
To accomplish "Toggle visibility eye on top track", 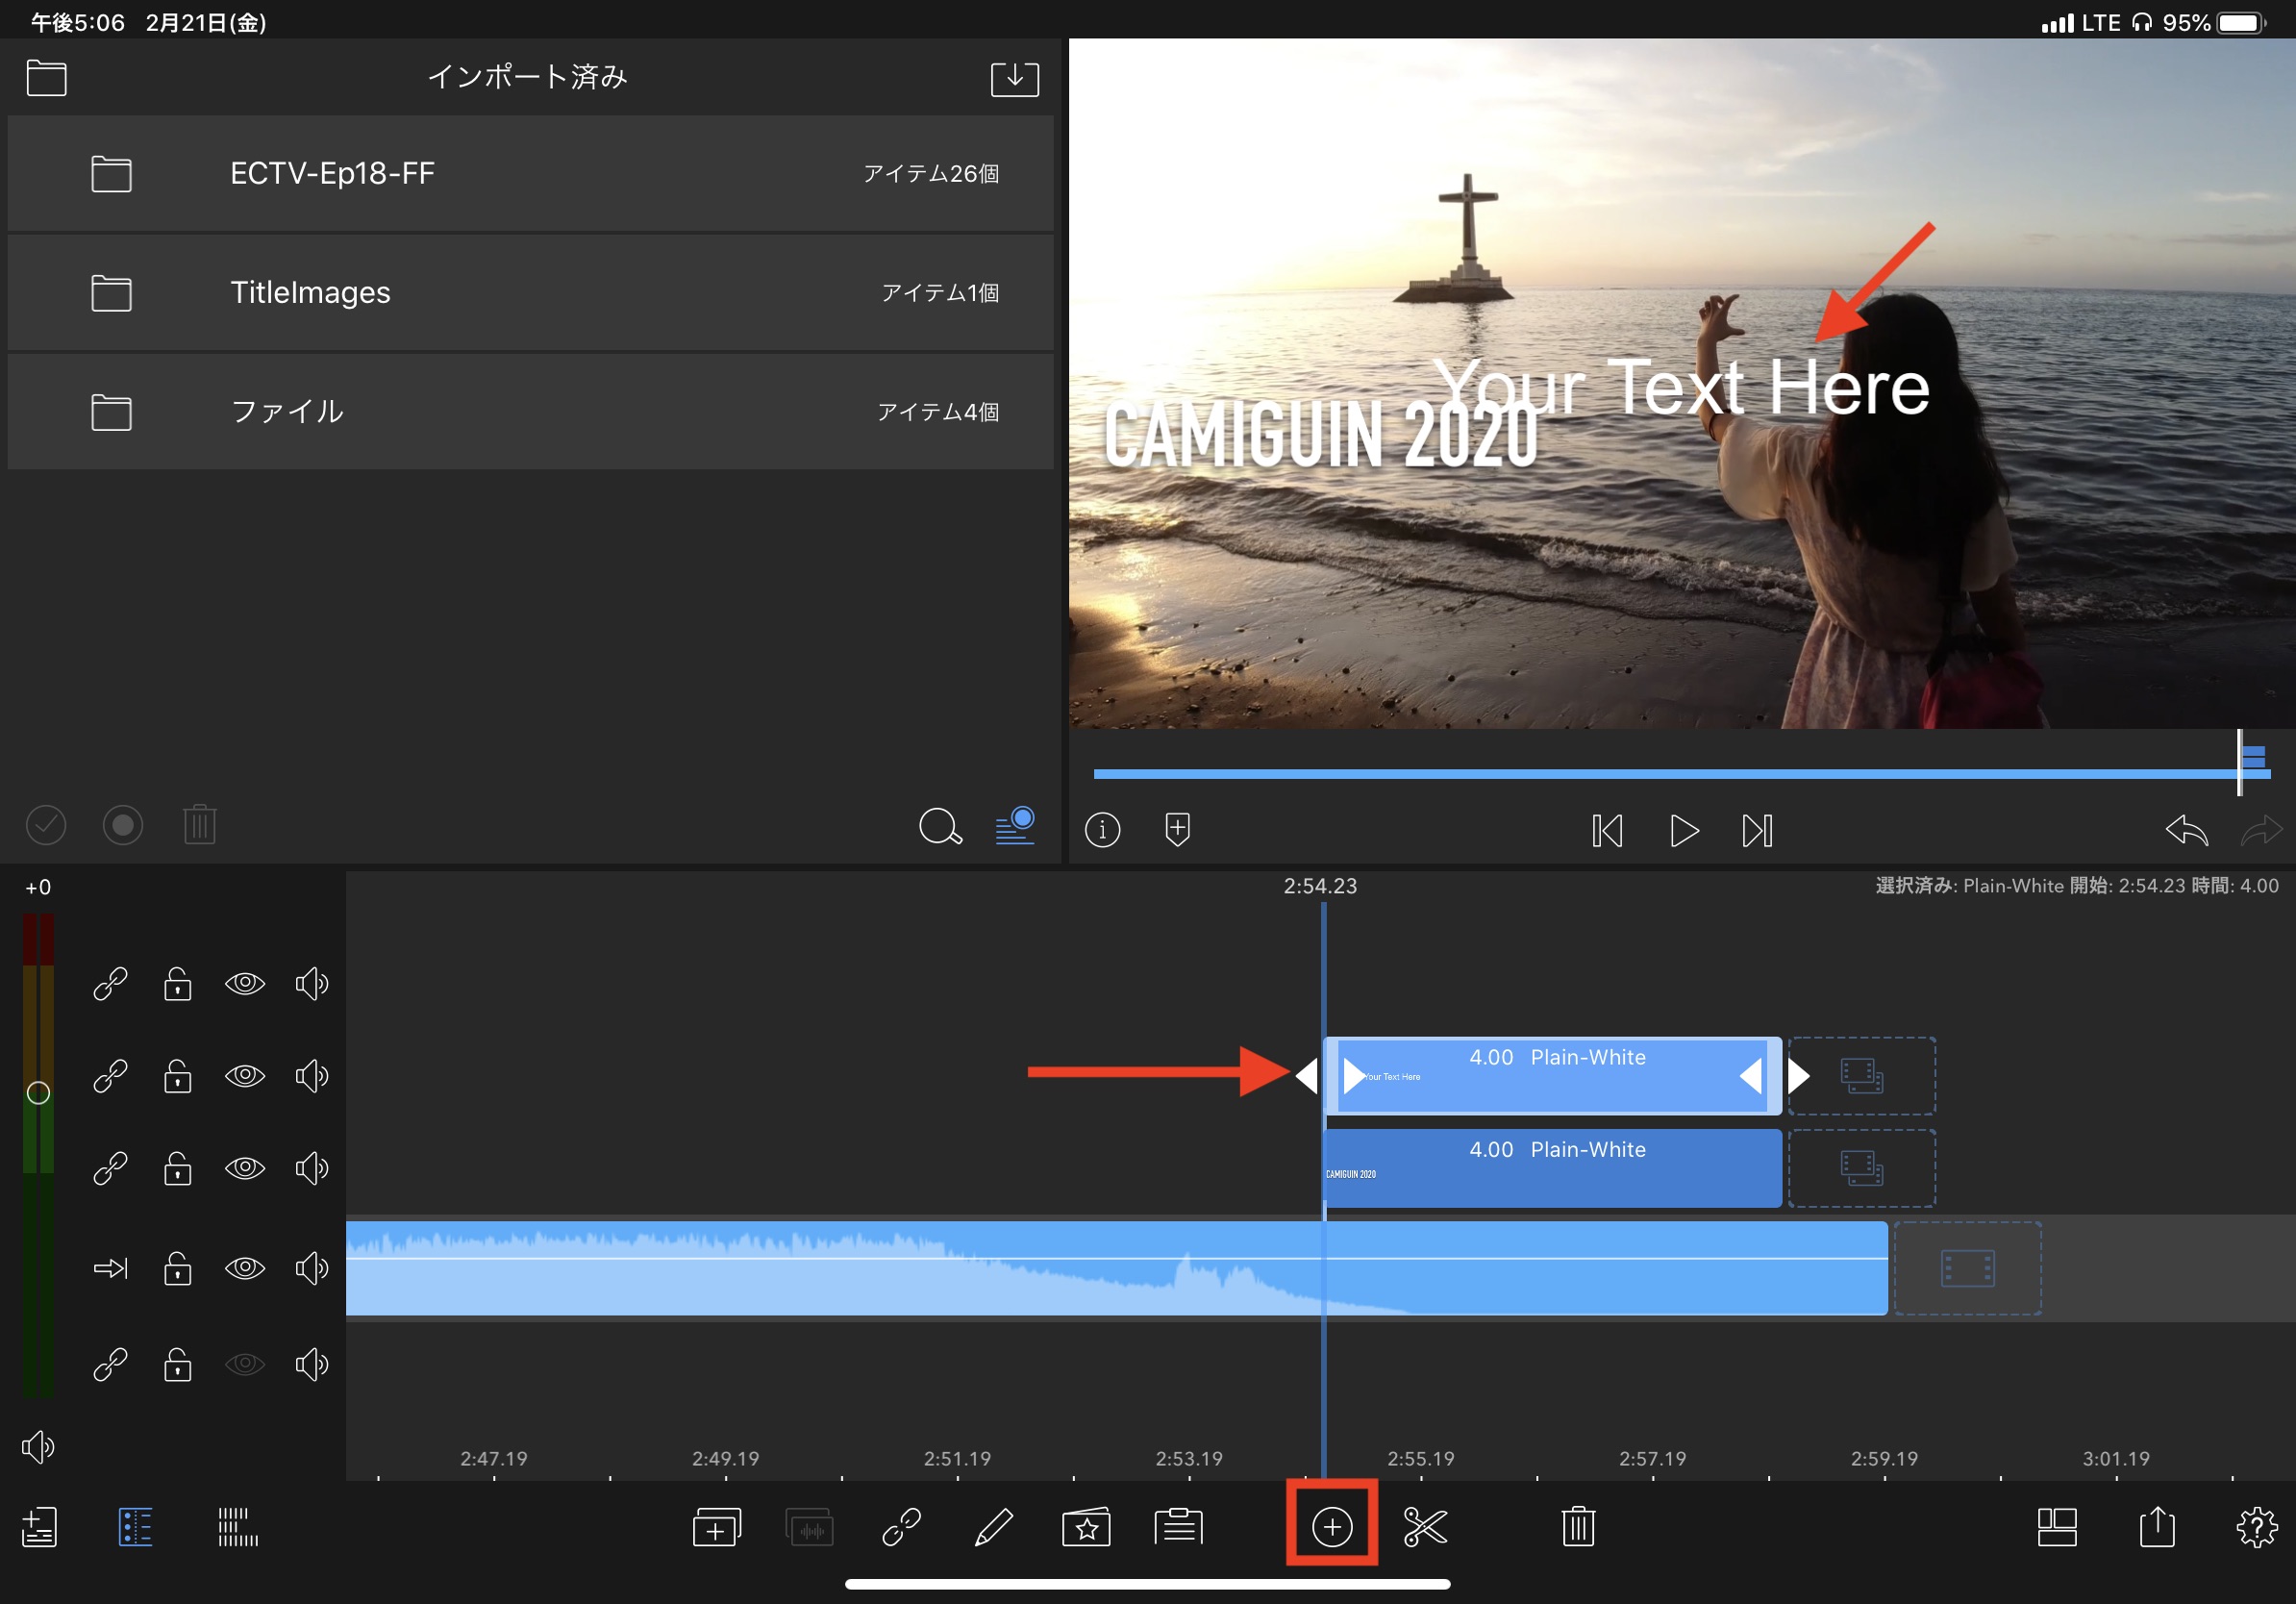I will tap(245, 984).
